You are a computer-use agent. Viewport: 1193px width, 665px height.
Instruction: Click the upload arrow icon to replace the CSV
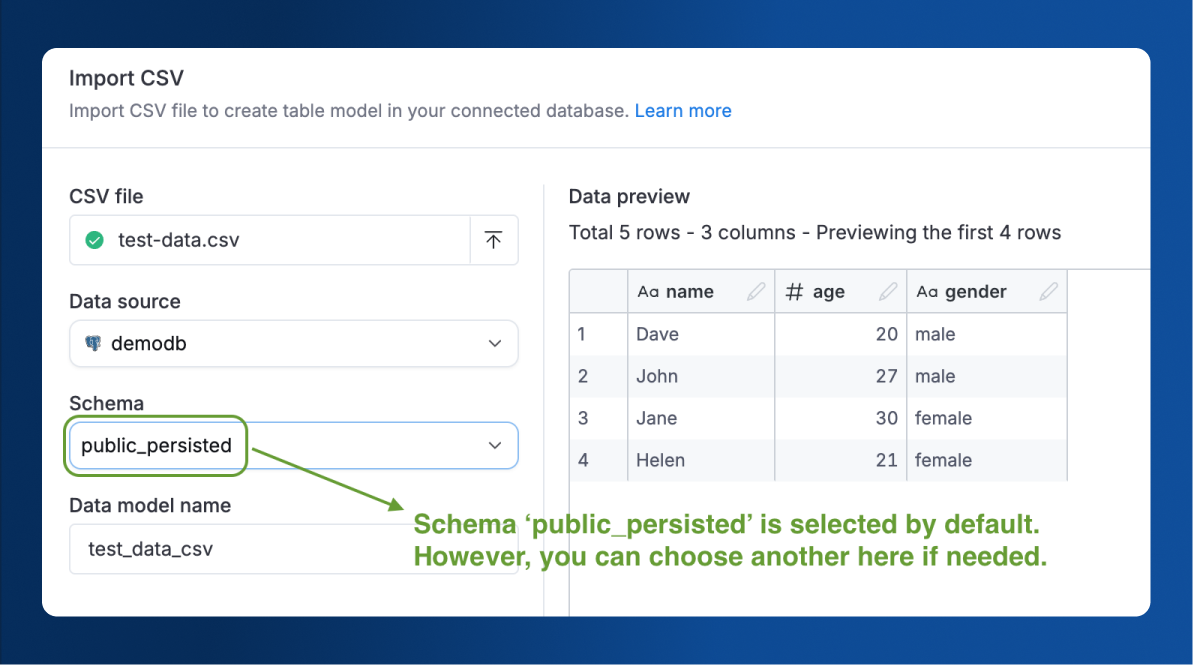tap(493, 240)
